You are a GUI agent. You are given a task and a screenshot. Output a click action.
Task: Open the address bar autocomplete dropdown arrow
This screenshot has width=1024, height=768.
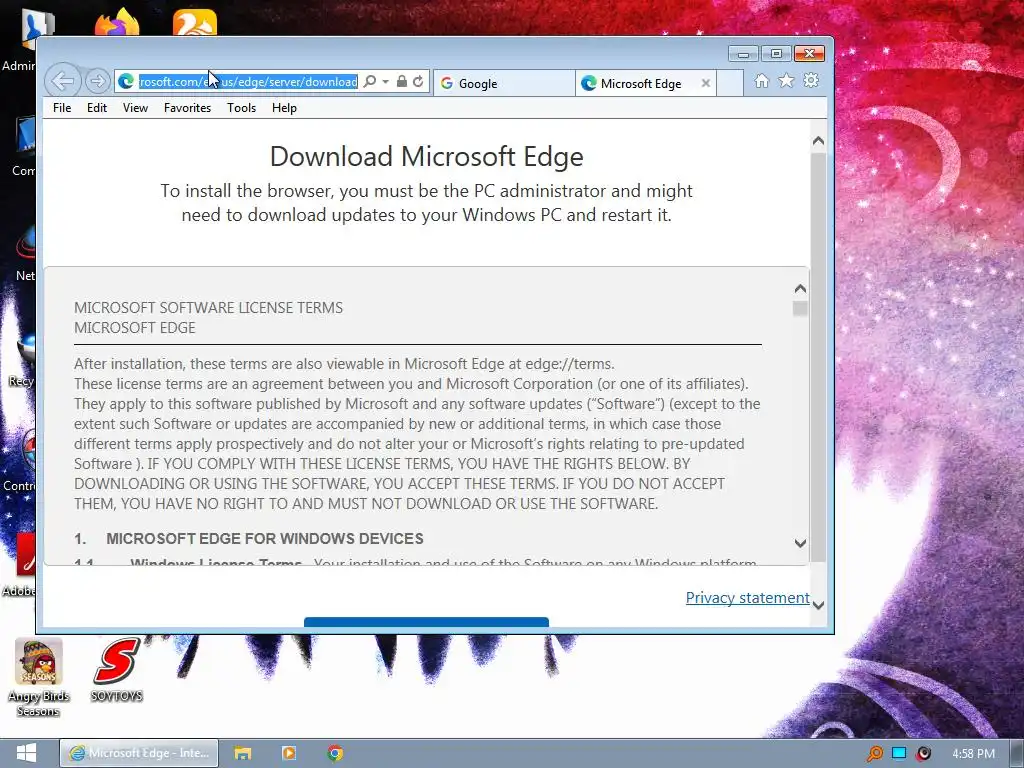click(385, 82)
